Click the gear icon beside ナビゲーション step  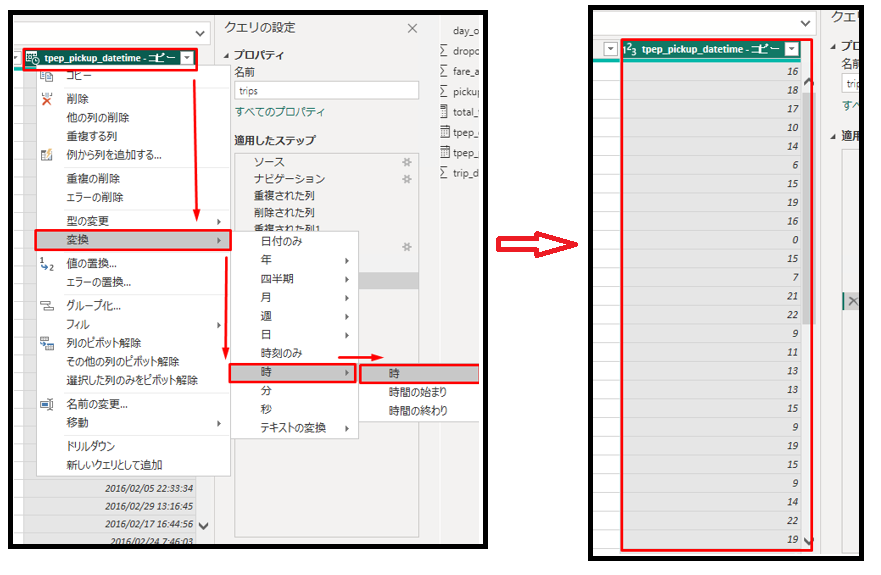[407, 179]
